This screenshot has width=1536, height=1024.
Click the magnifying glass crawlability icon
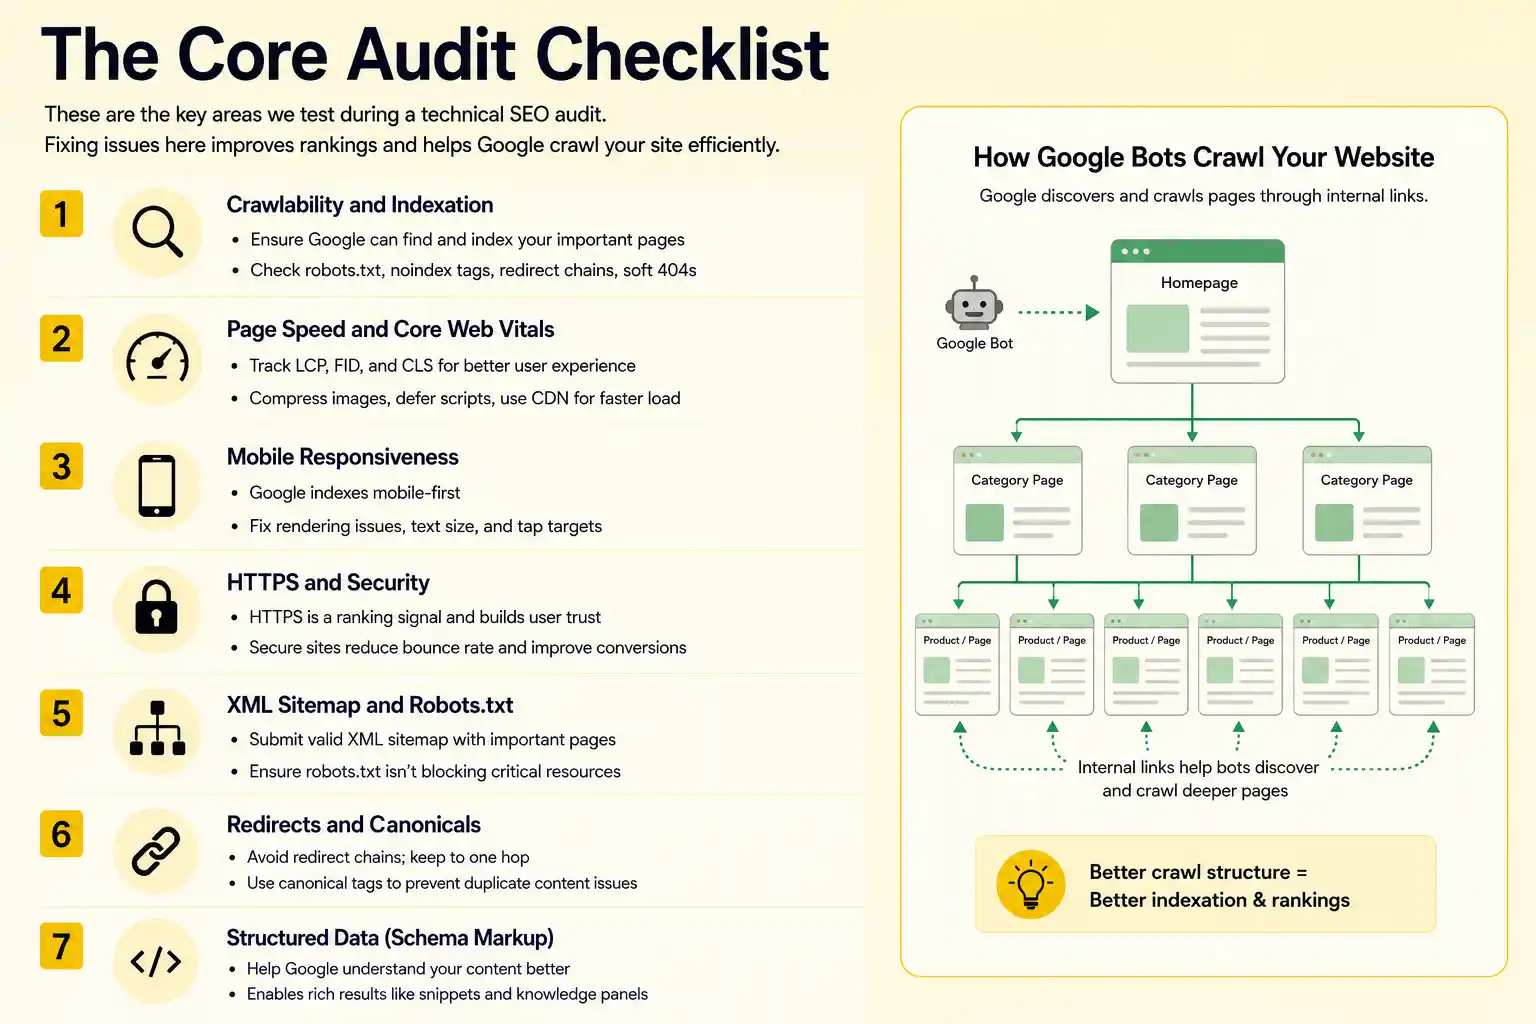[x=158, y=232]
